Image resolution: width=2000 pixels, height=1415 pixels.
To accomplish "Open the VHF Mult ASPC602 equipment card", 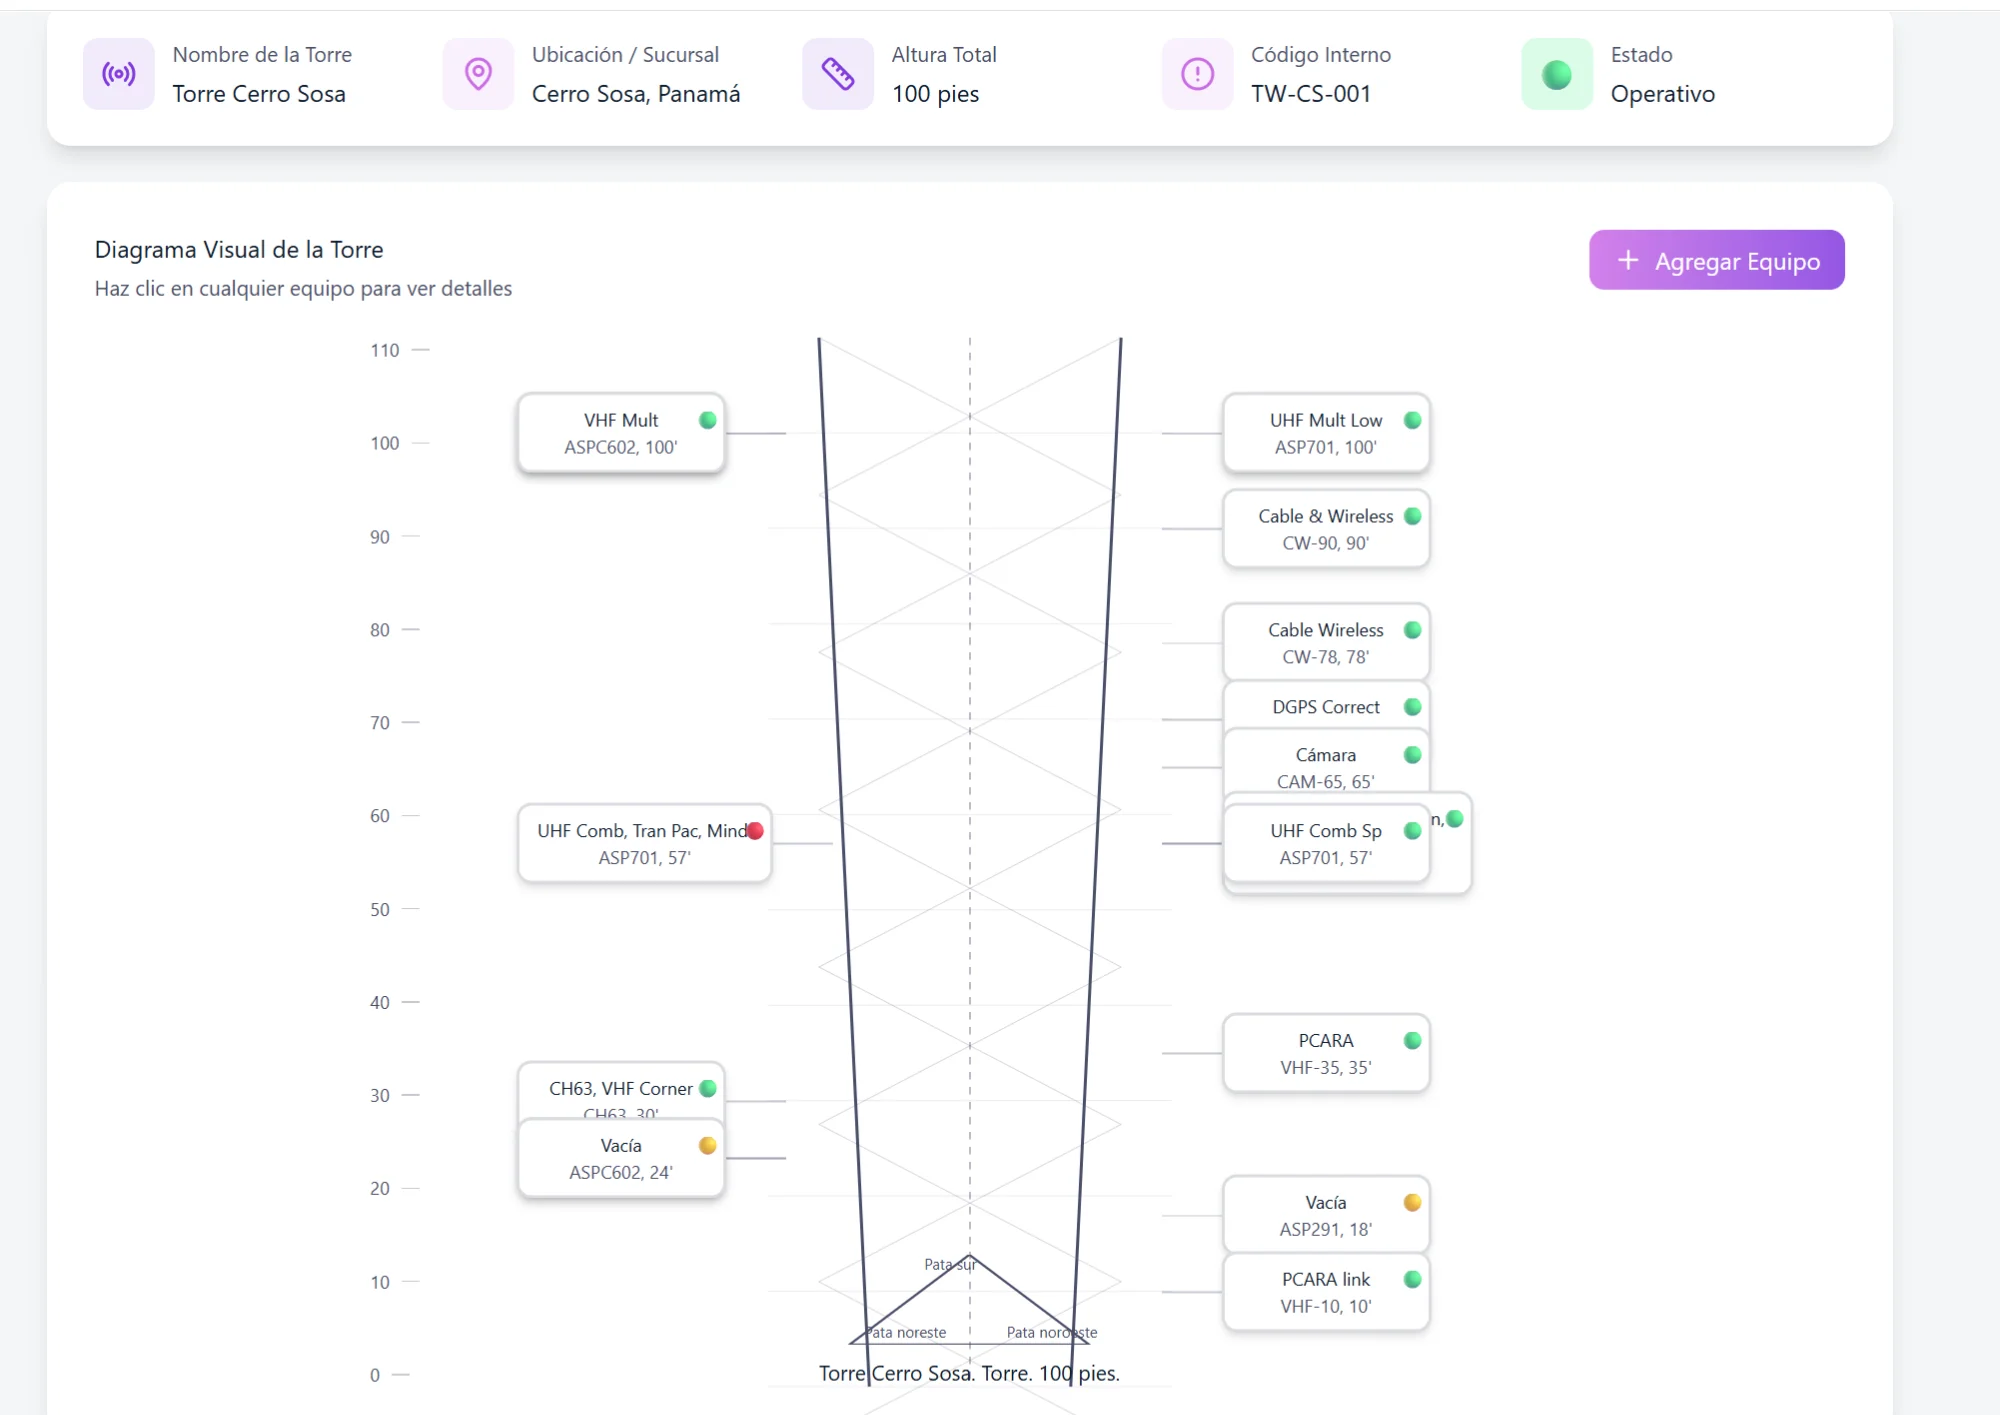I will [x=620, y=433].
